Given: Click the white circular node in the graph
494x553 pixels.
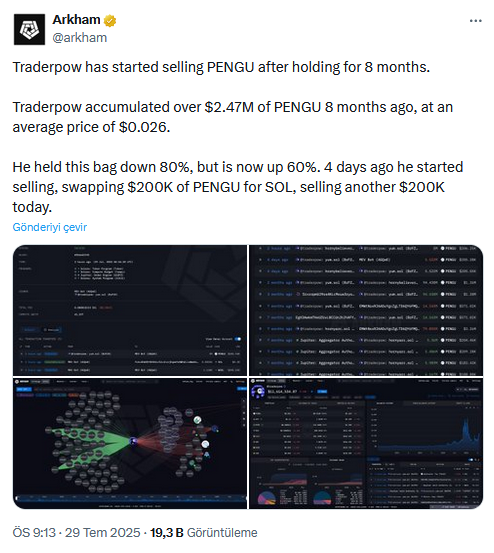Looking at the screenshot, I should (205, 444).
